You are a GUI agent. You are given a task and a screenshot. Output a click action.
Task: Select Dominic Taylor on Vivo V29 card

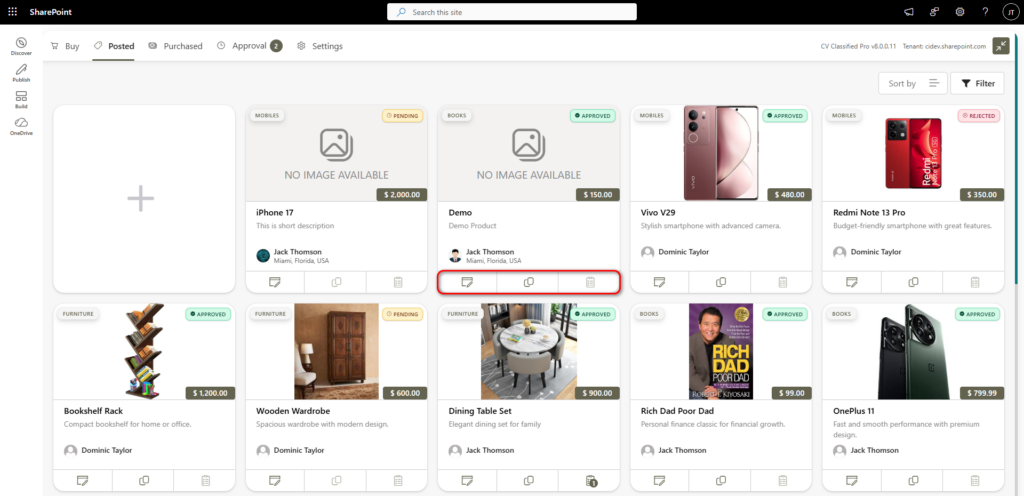tap(683, 252)
